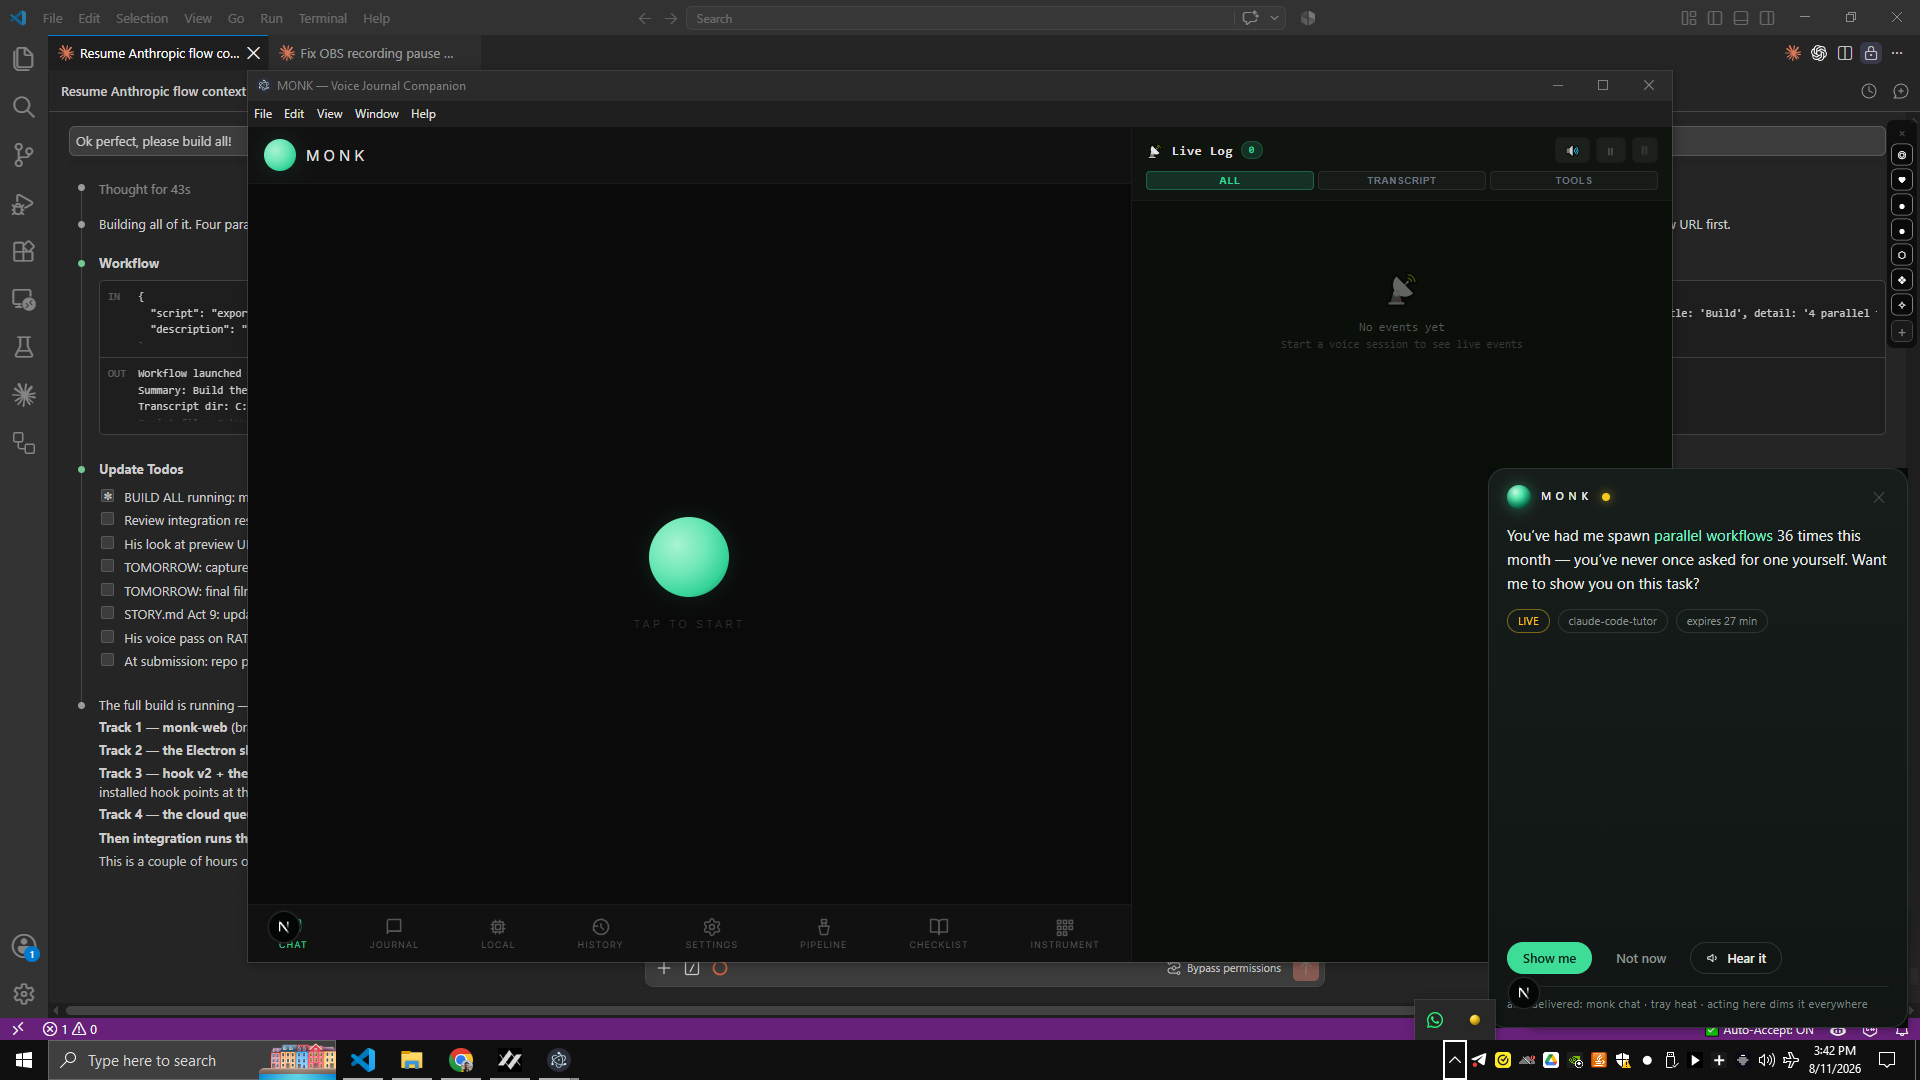Open View menu in MONK window
1920x1080 pixels.
[330, 114]
